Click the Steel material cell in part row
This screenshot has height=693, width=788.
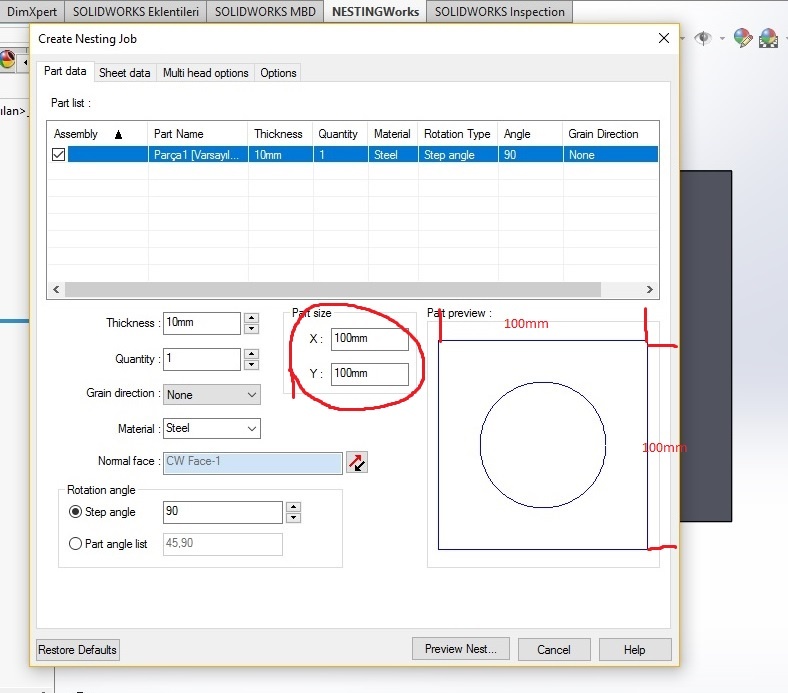pyautogui.click(x=393, y=154)
